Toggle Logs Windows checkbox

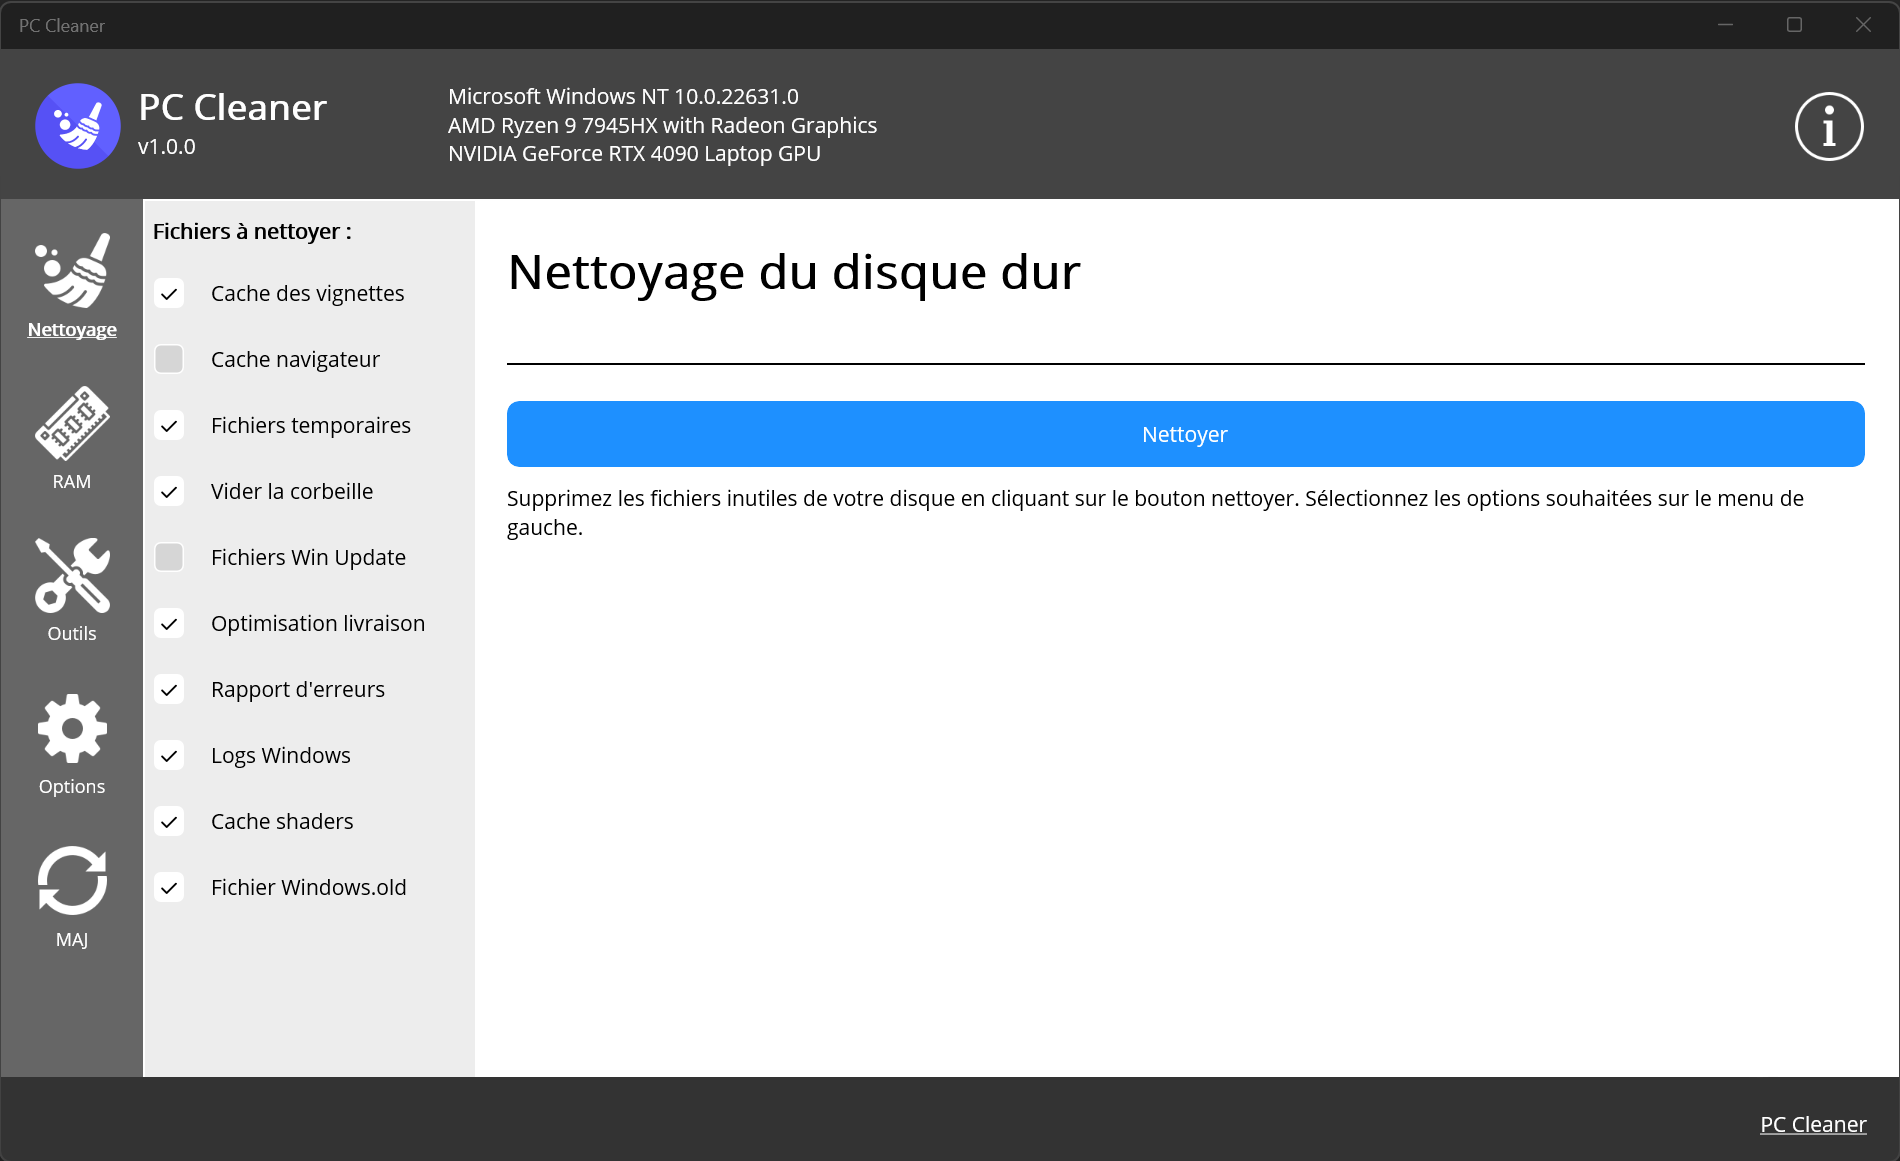coord(169,755)
